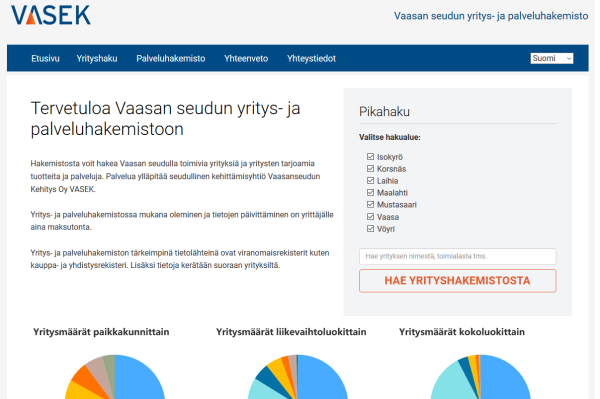
Task: Click the VASEK logo
Action: coord(51,15)
